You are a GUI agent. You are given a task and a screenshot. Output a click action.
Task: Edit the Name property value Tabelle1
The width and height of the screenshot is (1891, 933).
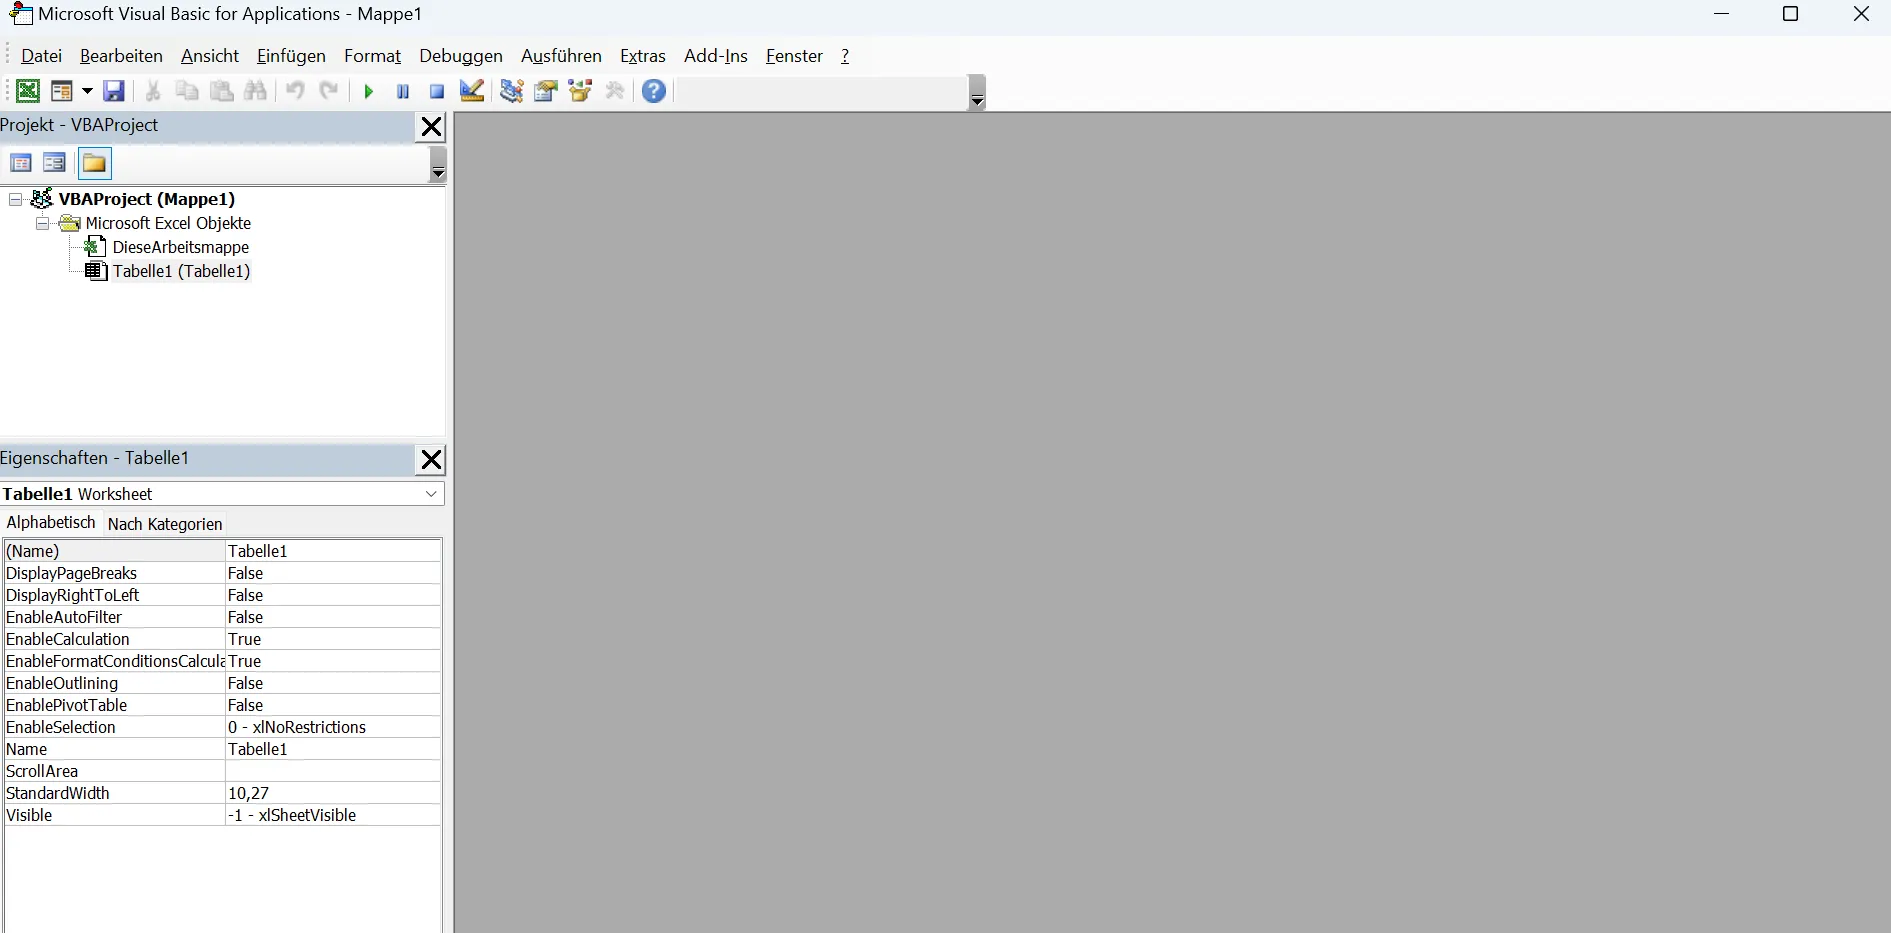333,749
